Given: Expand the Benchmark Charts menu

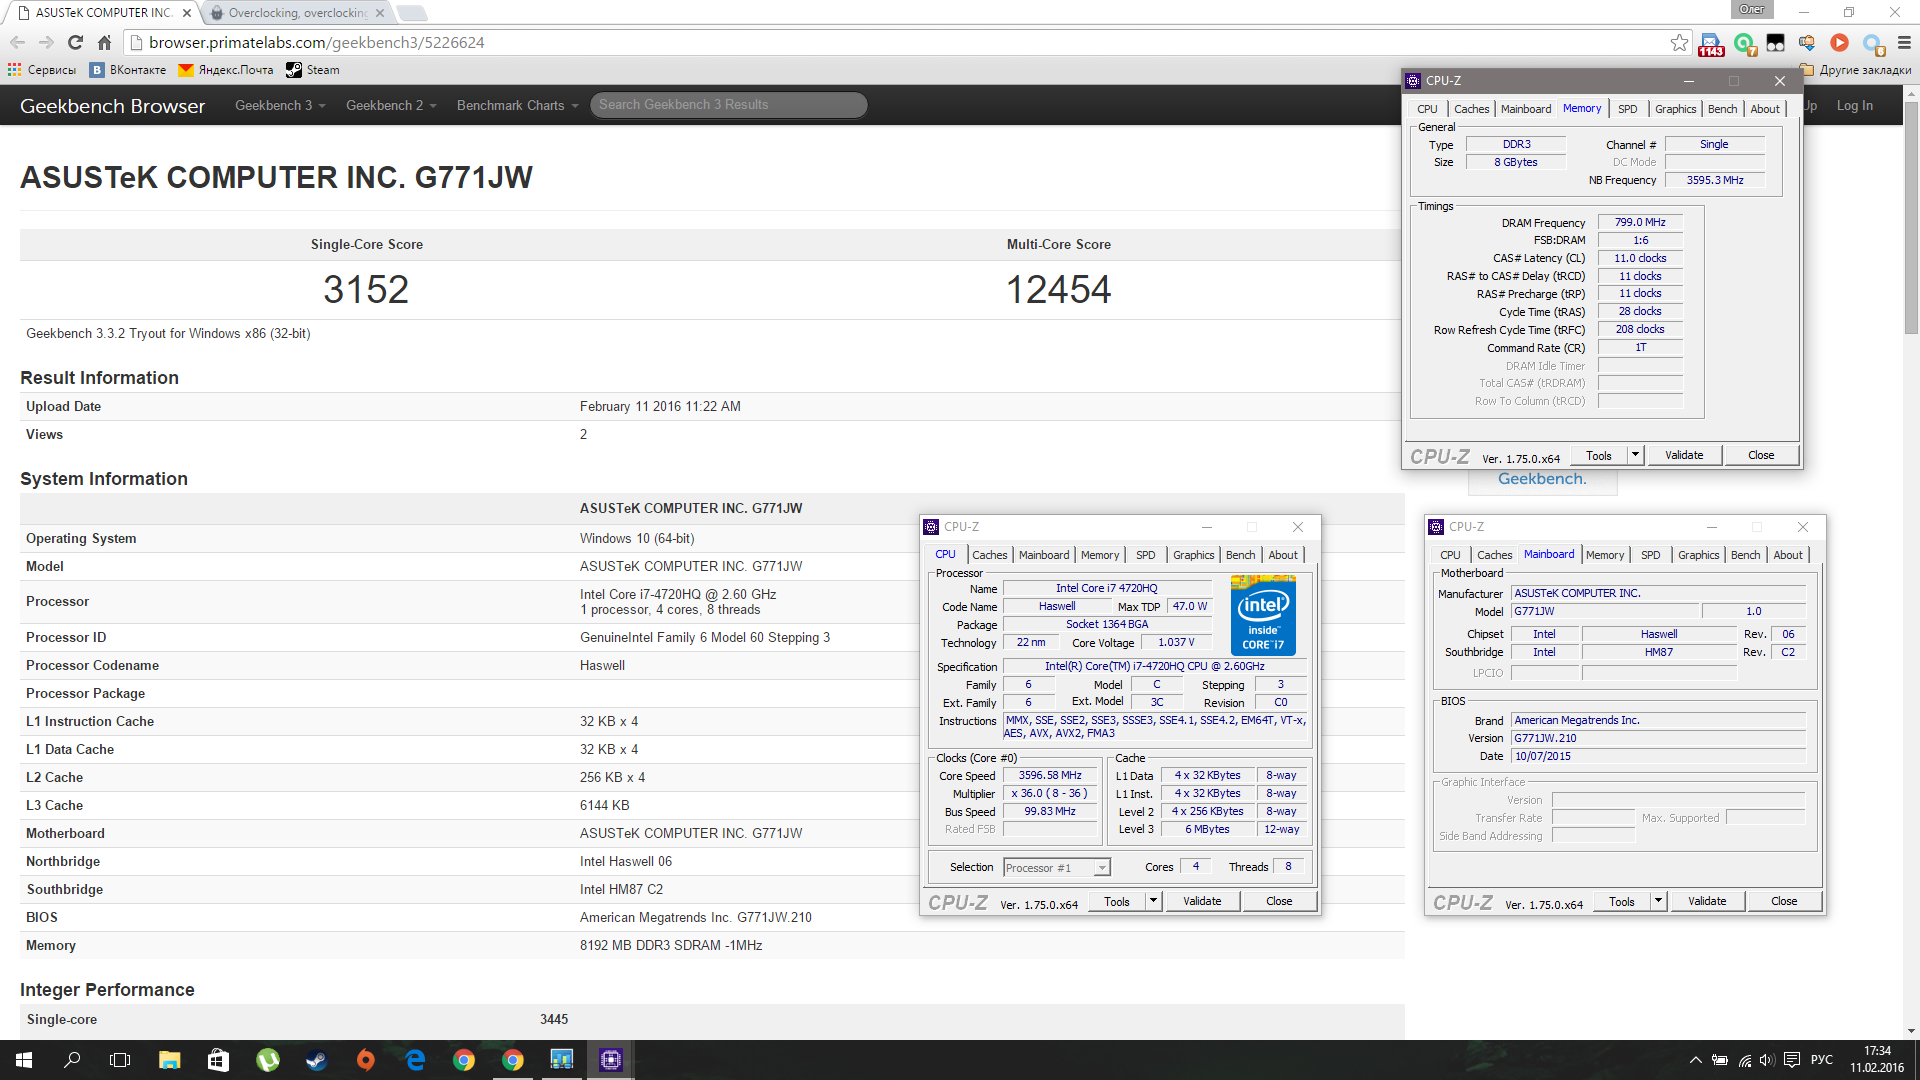Looking at the screenshot, I should (517, 105).
